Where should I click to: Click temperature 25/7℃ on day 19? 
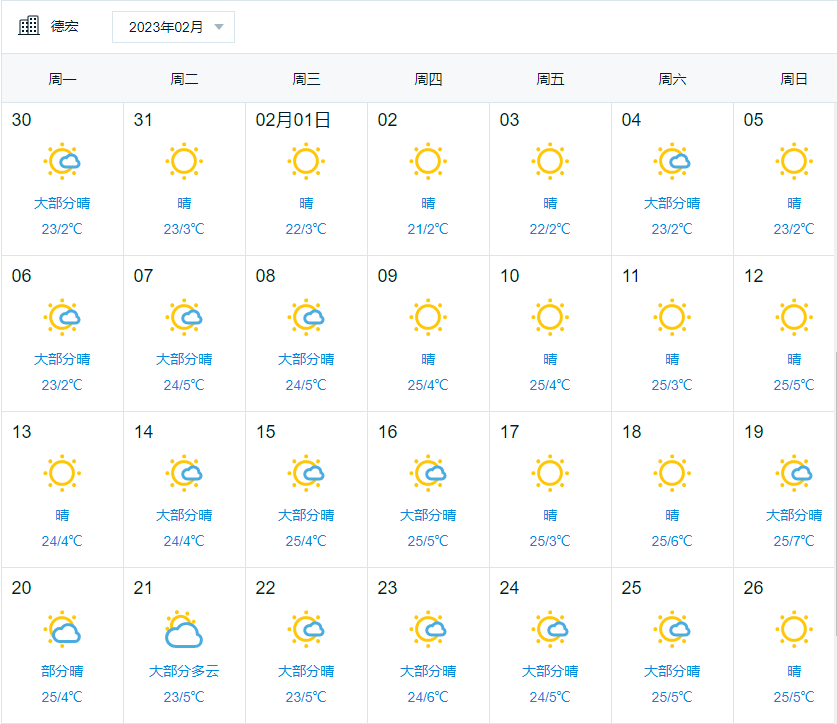[x=794, y=541]
